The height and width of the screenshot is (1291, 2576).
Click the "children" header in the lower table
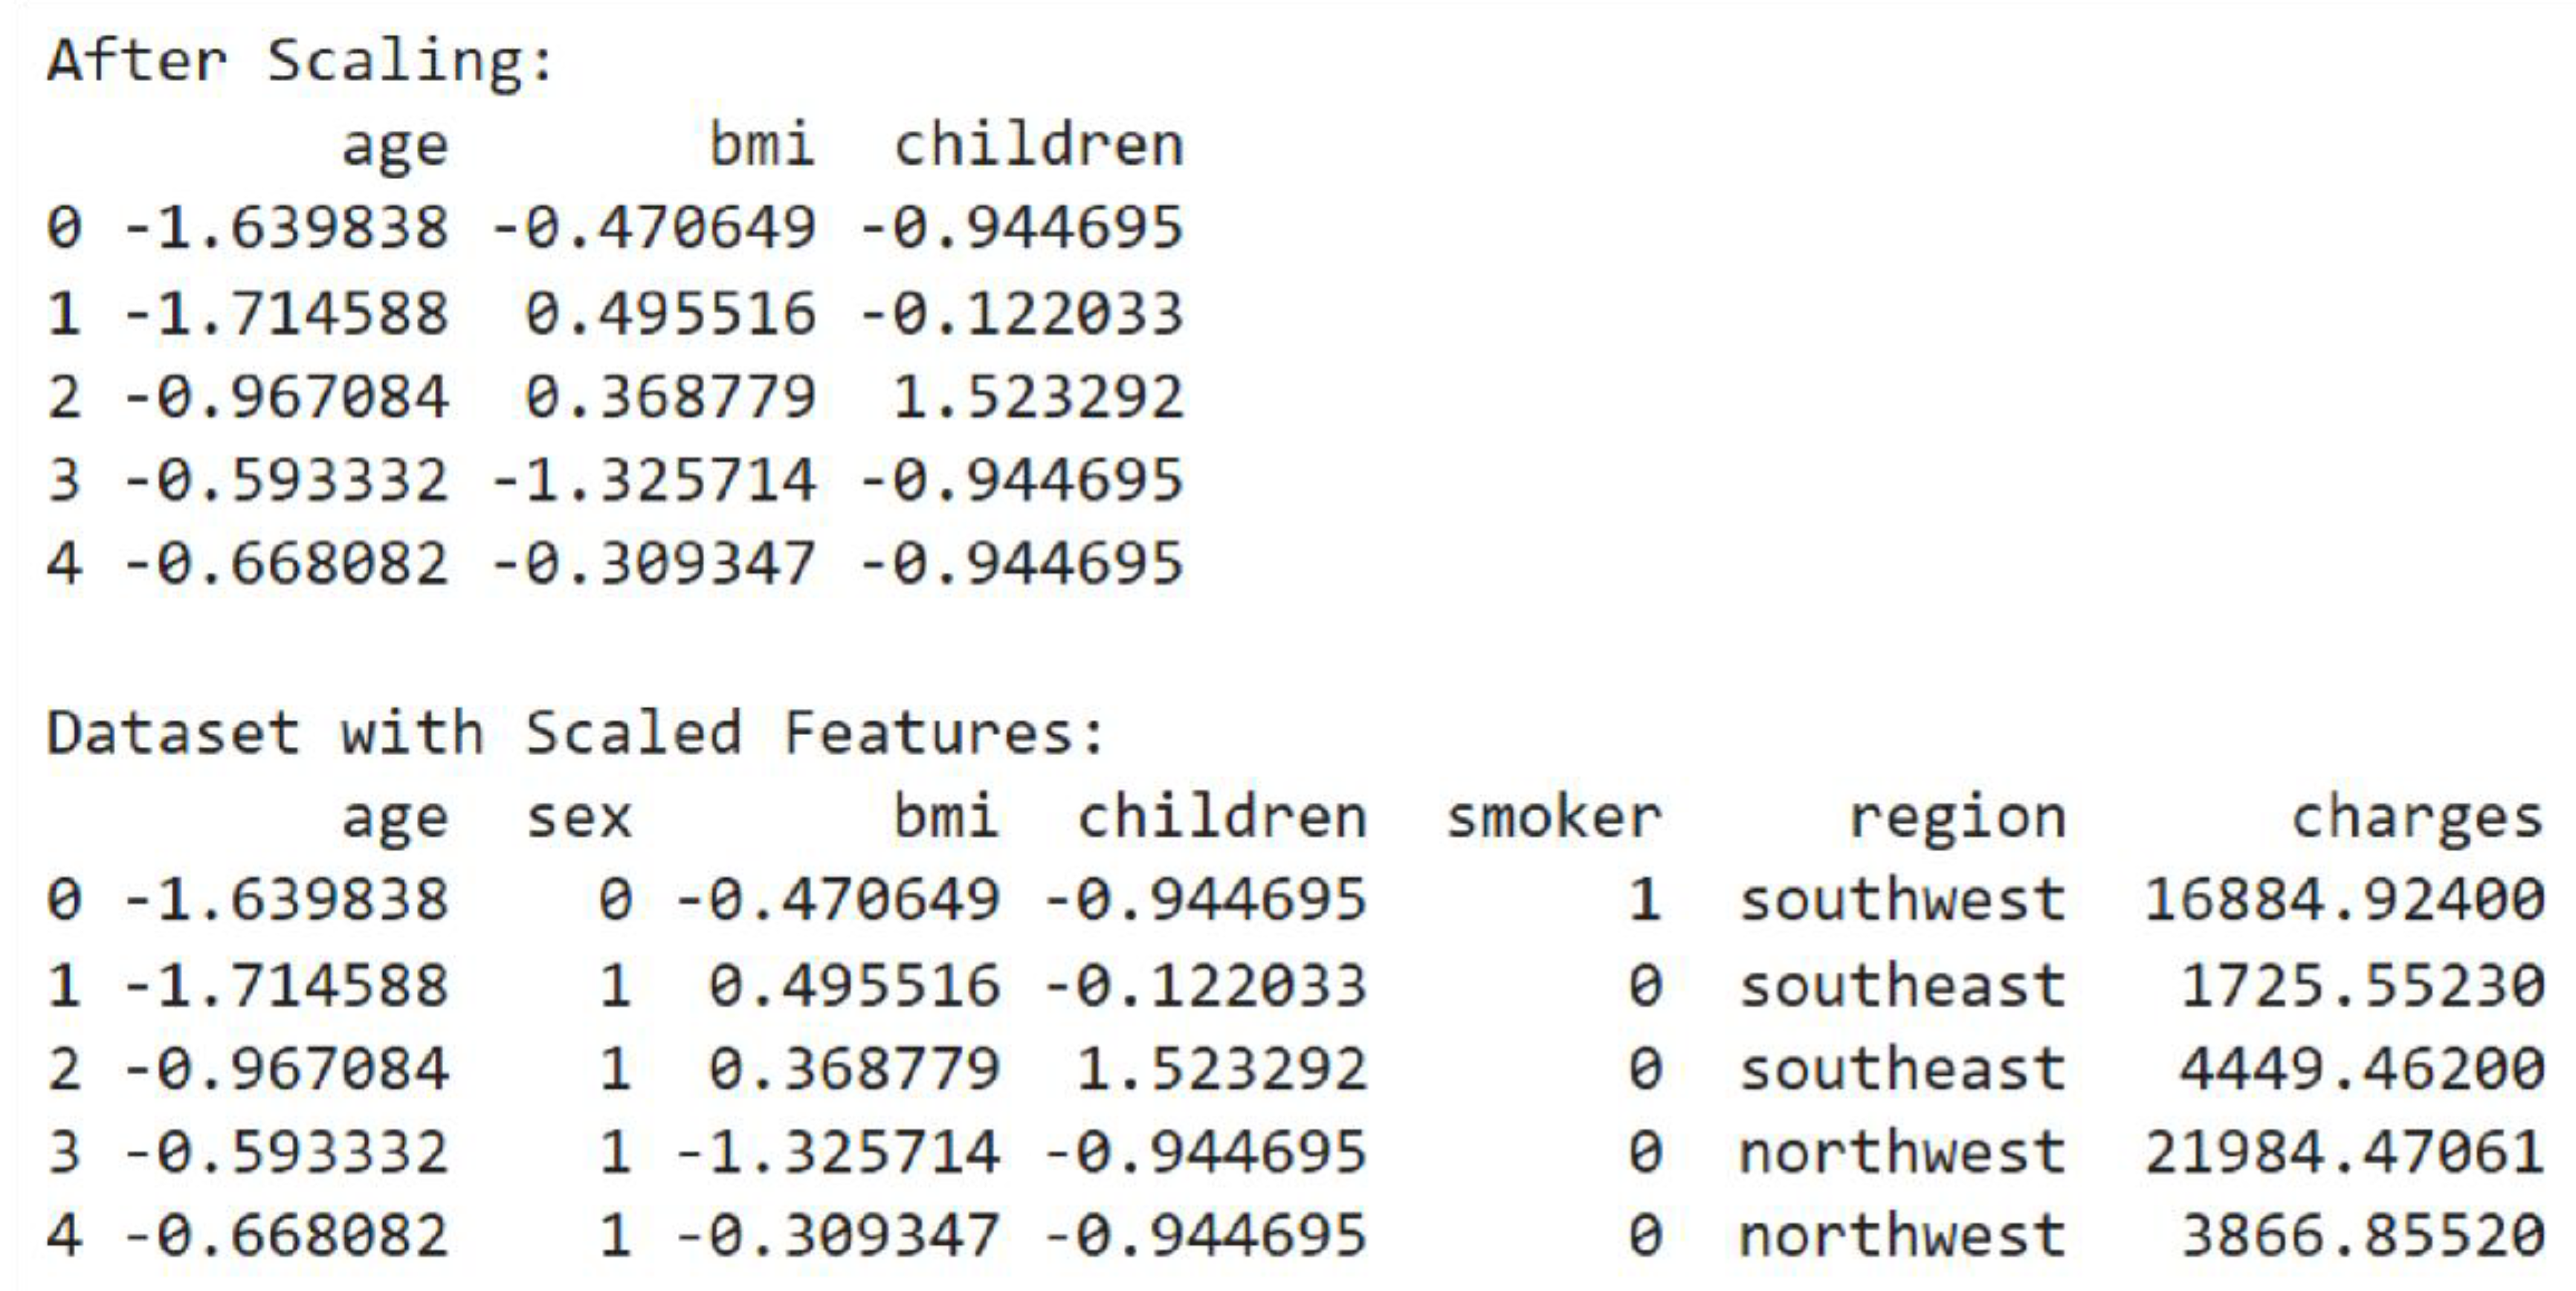click(1221, 818)
